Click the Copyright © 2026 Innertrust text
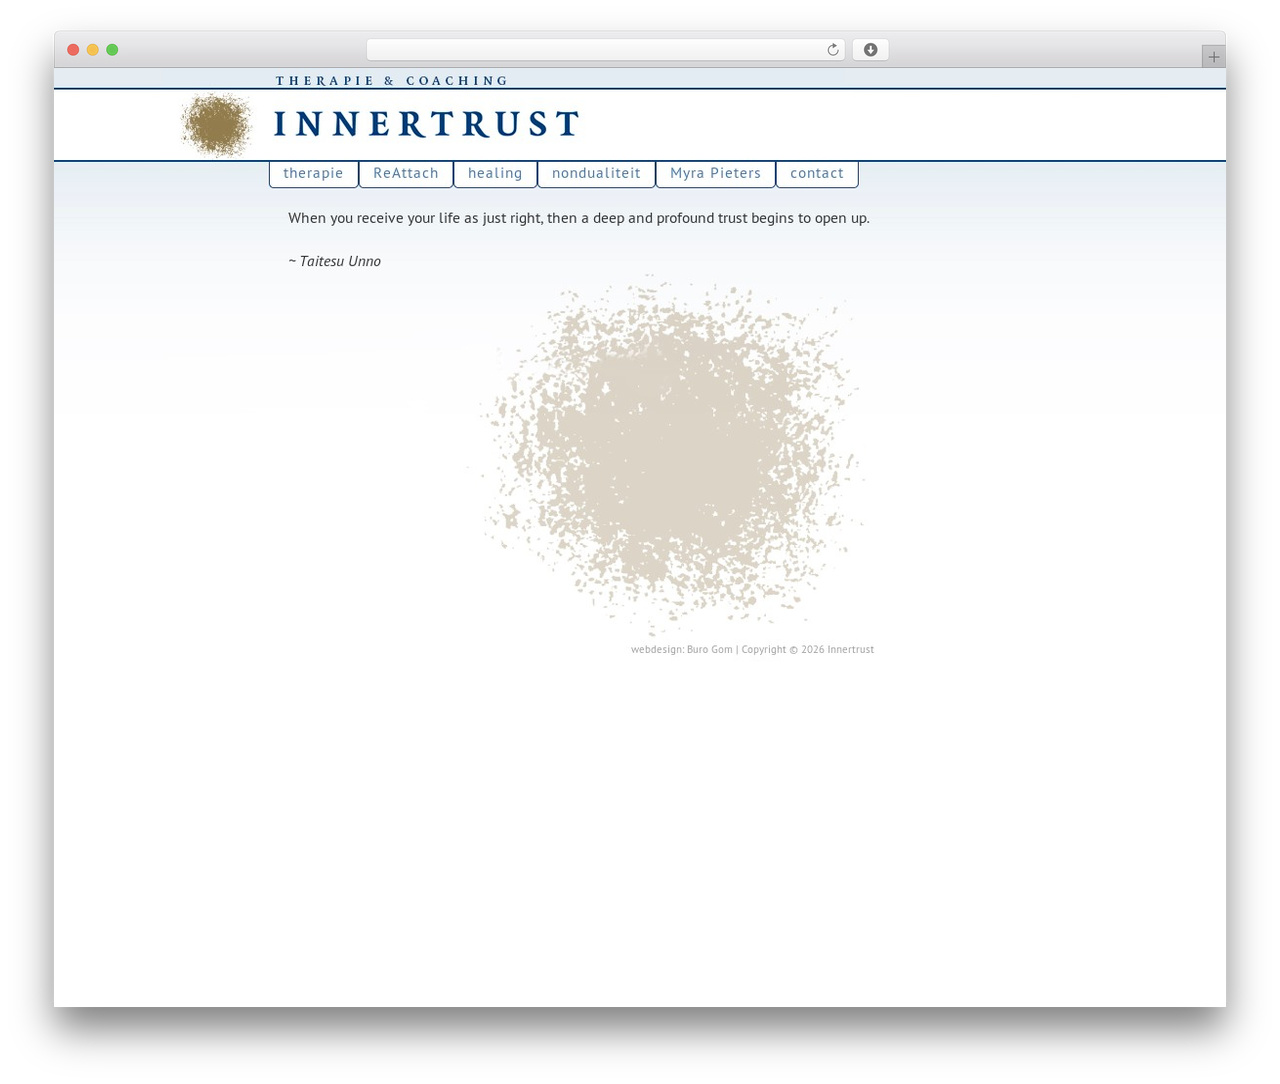This screenshot has width=1280, height=1084. click(x=808, y=649)
